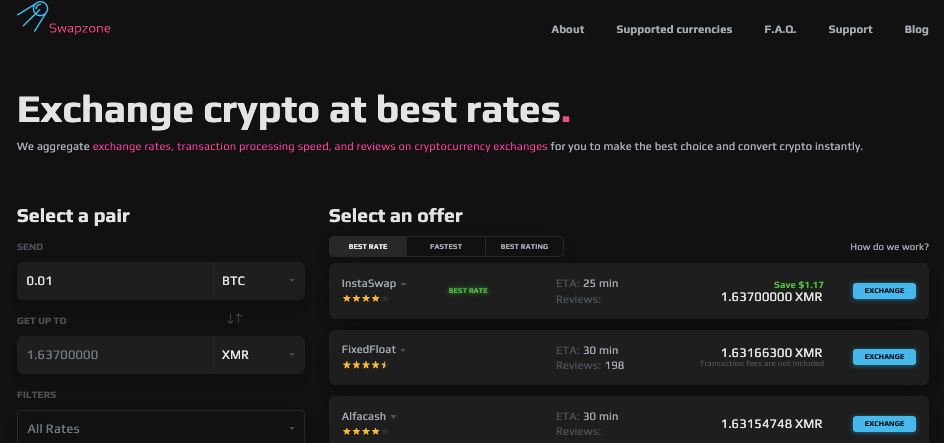Viewport: 944px width, 443px height.
Task: Open How do we work link
Action: tap(889, 247)
